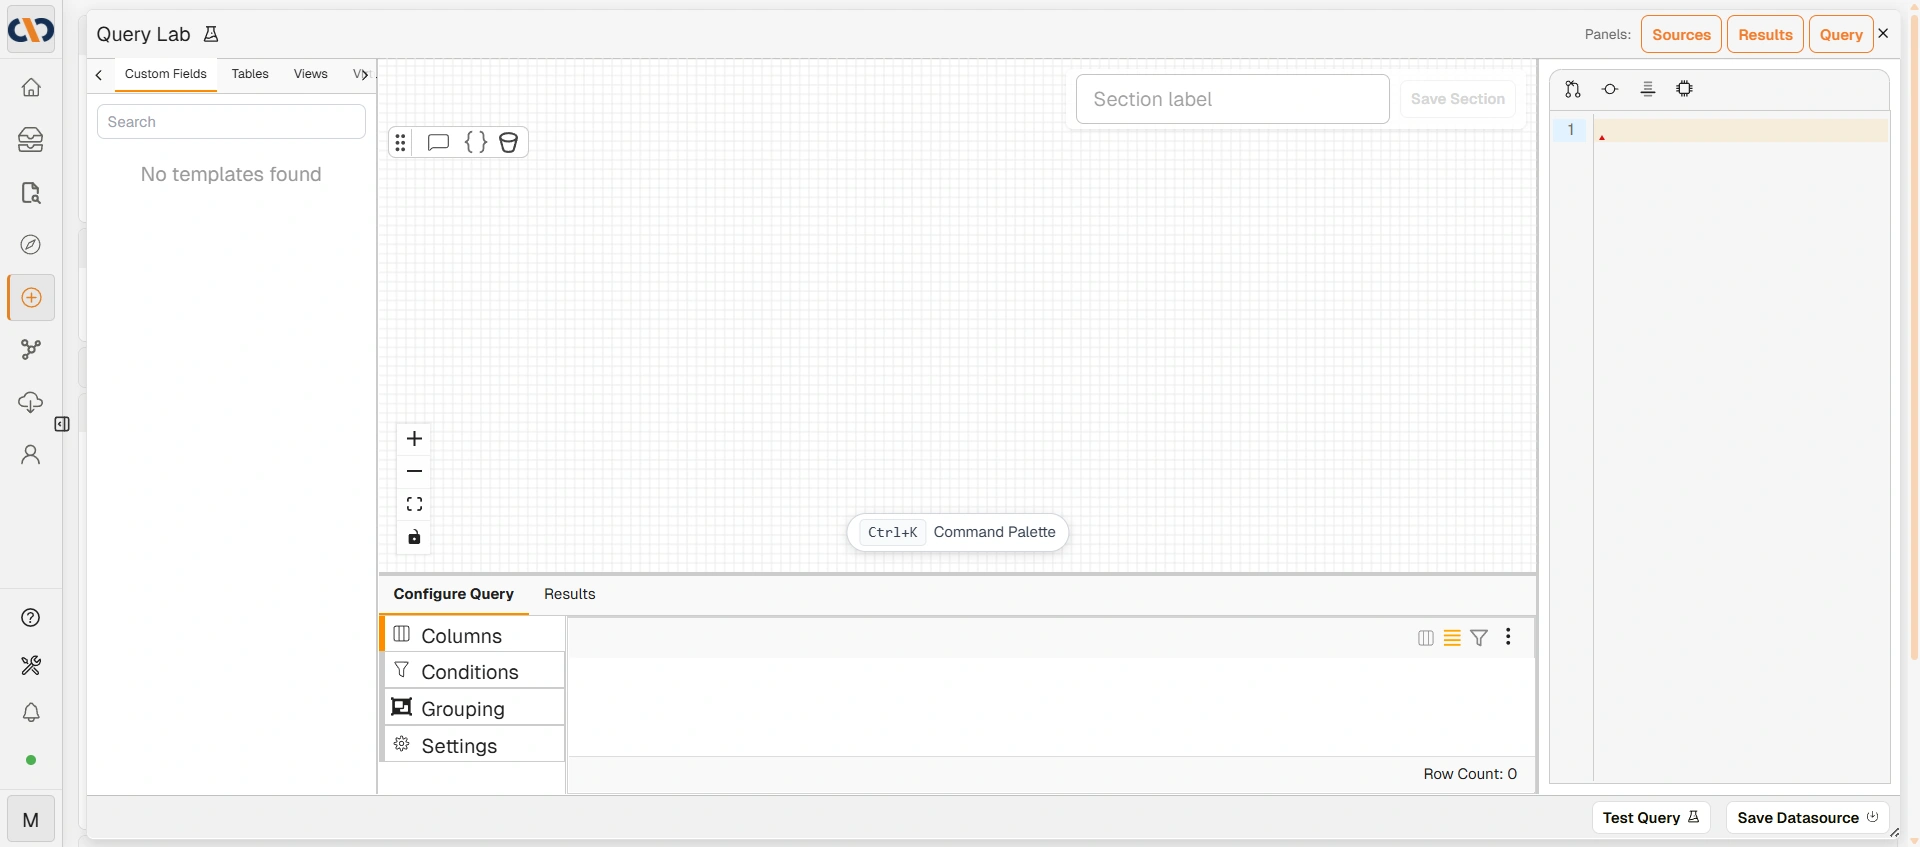Add a comment note to canvas
The width and height of the screenshot is (1920, 847).
[438, 142]
